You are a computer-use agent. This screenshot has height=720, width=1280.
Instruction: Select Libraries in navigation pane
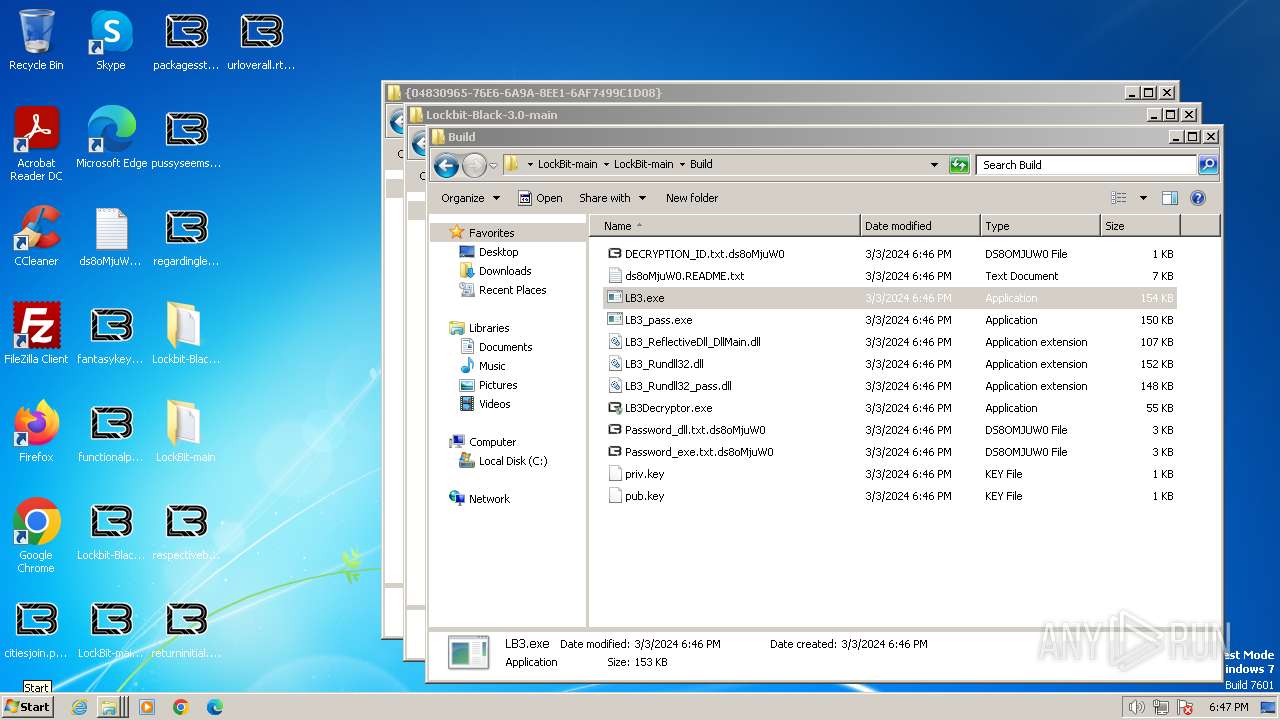(489, 328)
